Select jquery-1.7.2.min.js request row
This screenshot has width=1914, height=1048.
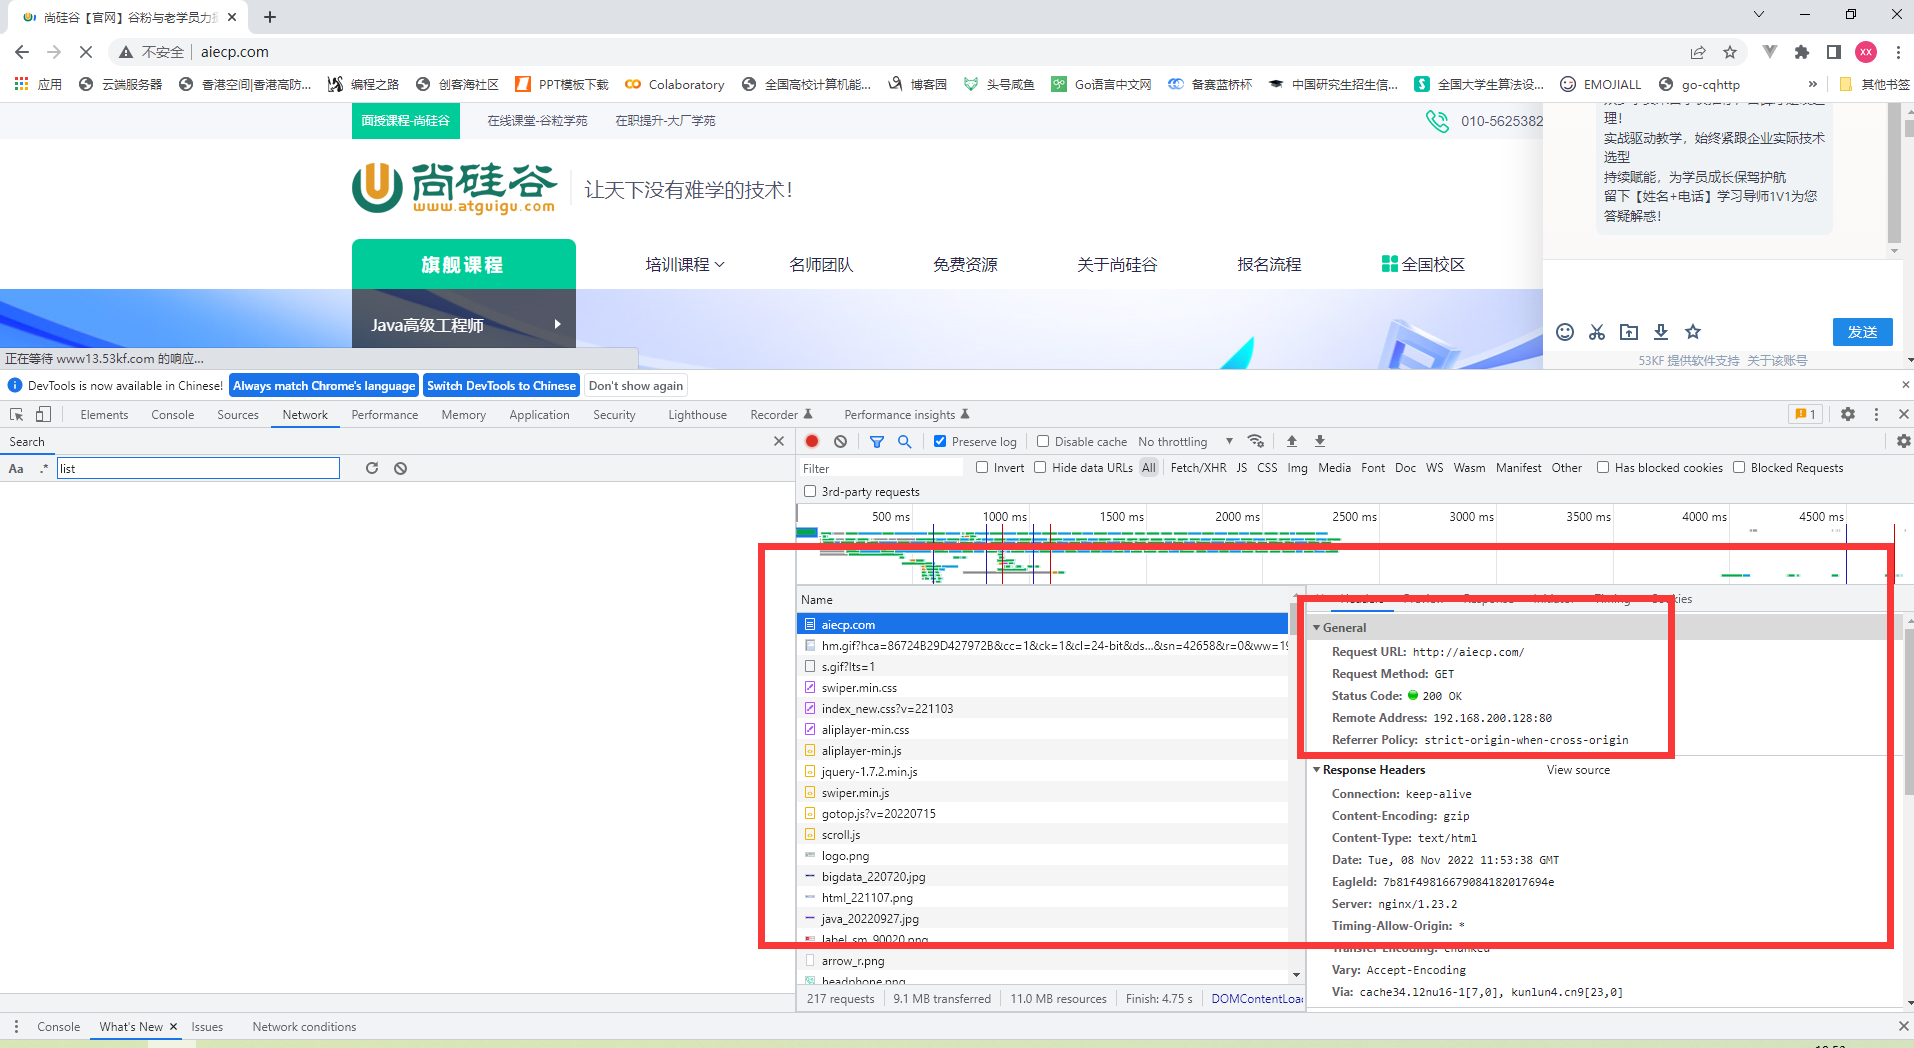[x=1042, y=771]
